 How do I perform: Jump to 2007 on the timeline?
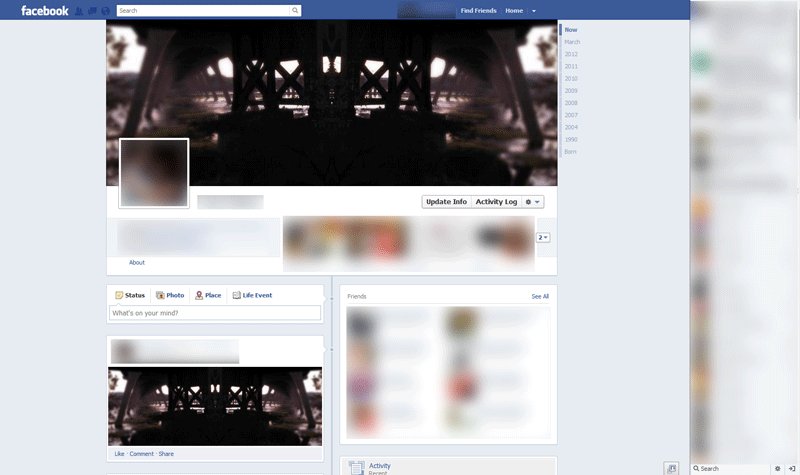pyautogui.click(x=571, y=115)
